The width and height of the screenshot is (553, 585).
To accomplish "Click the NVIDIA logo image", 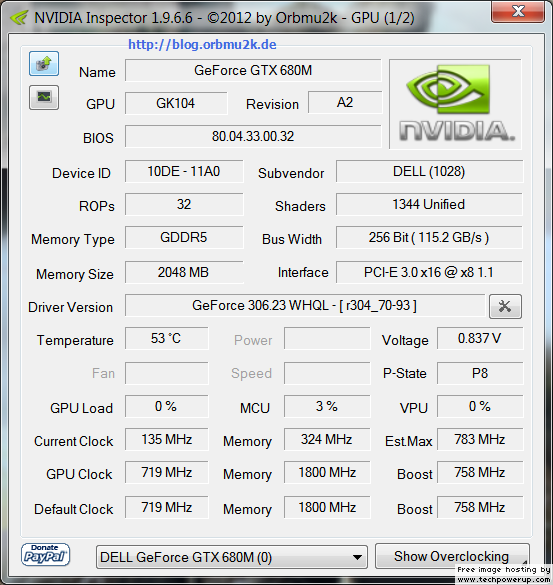I will (455, 104).
